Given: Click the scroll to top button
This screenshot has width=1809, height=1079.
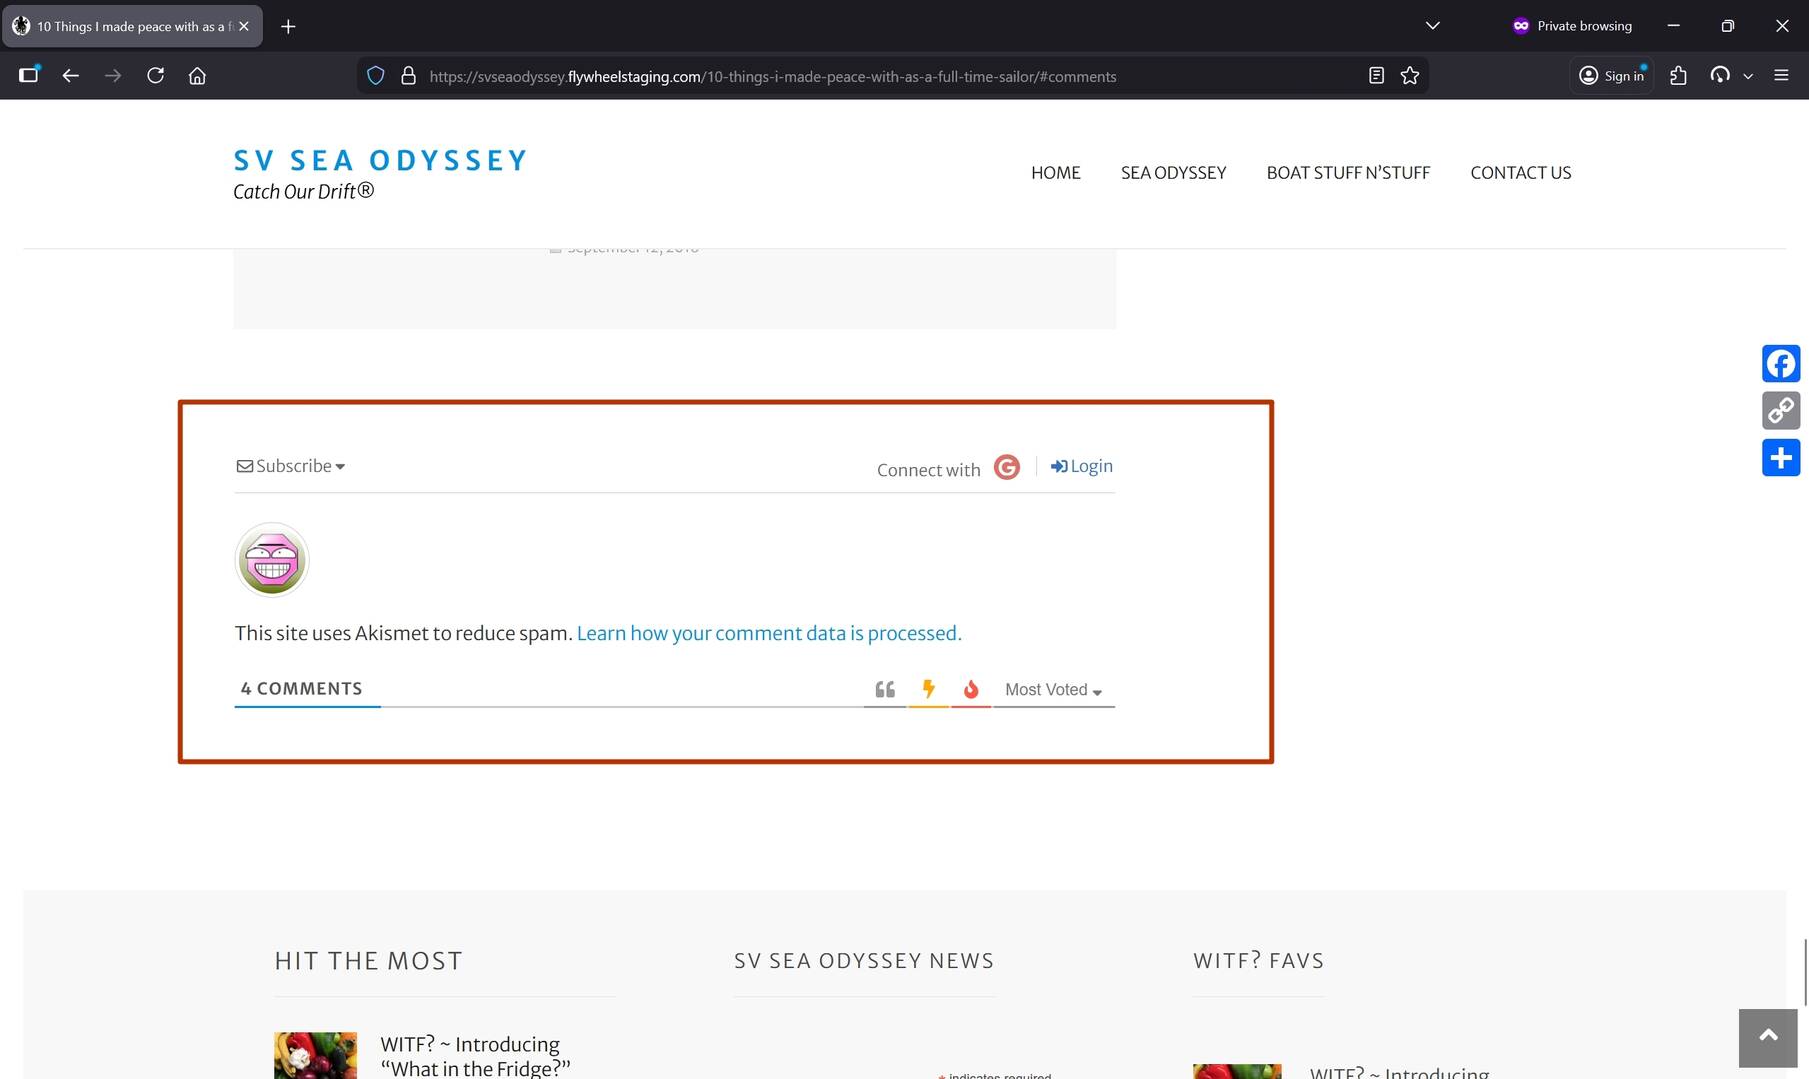Looking at the screenshot, I should click(1767, 1037).
